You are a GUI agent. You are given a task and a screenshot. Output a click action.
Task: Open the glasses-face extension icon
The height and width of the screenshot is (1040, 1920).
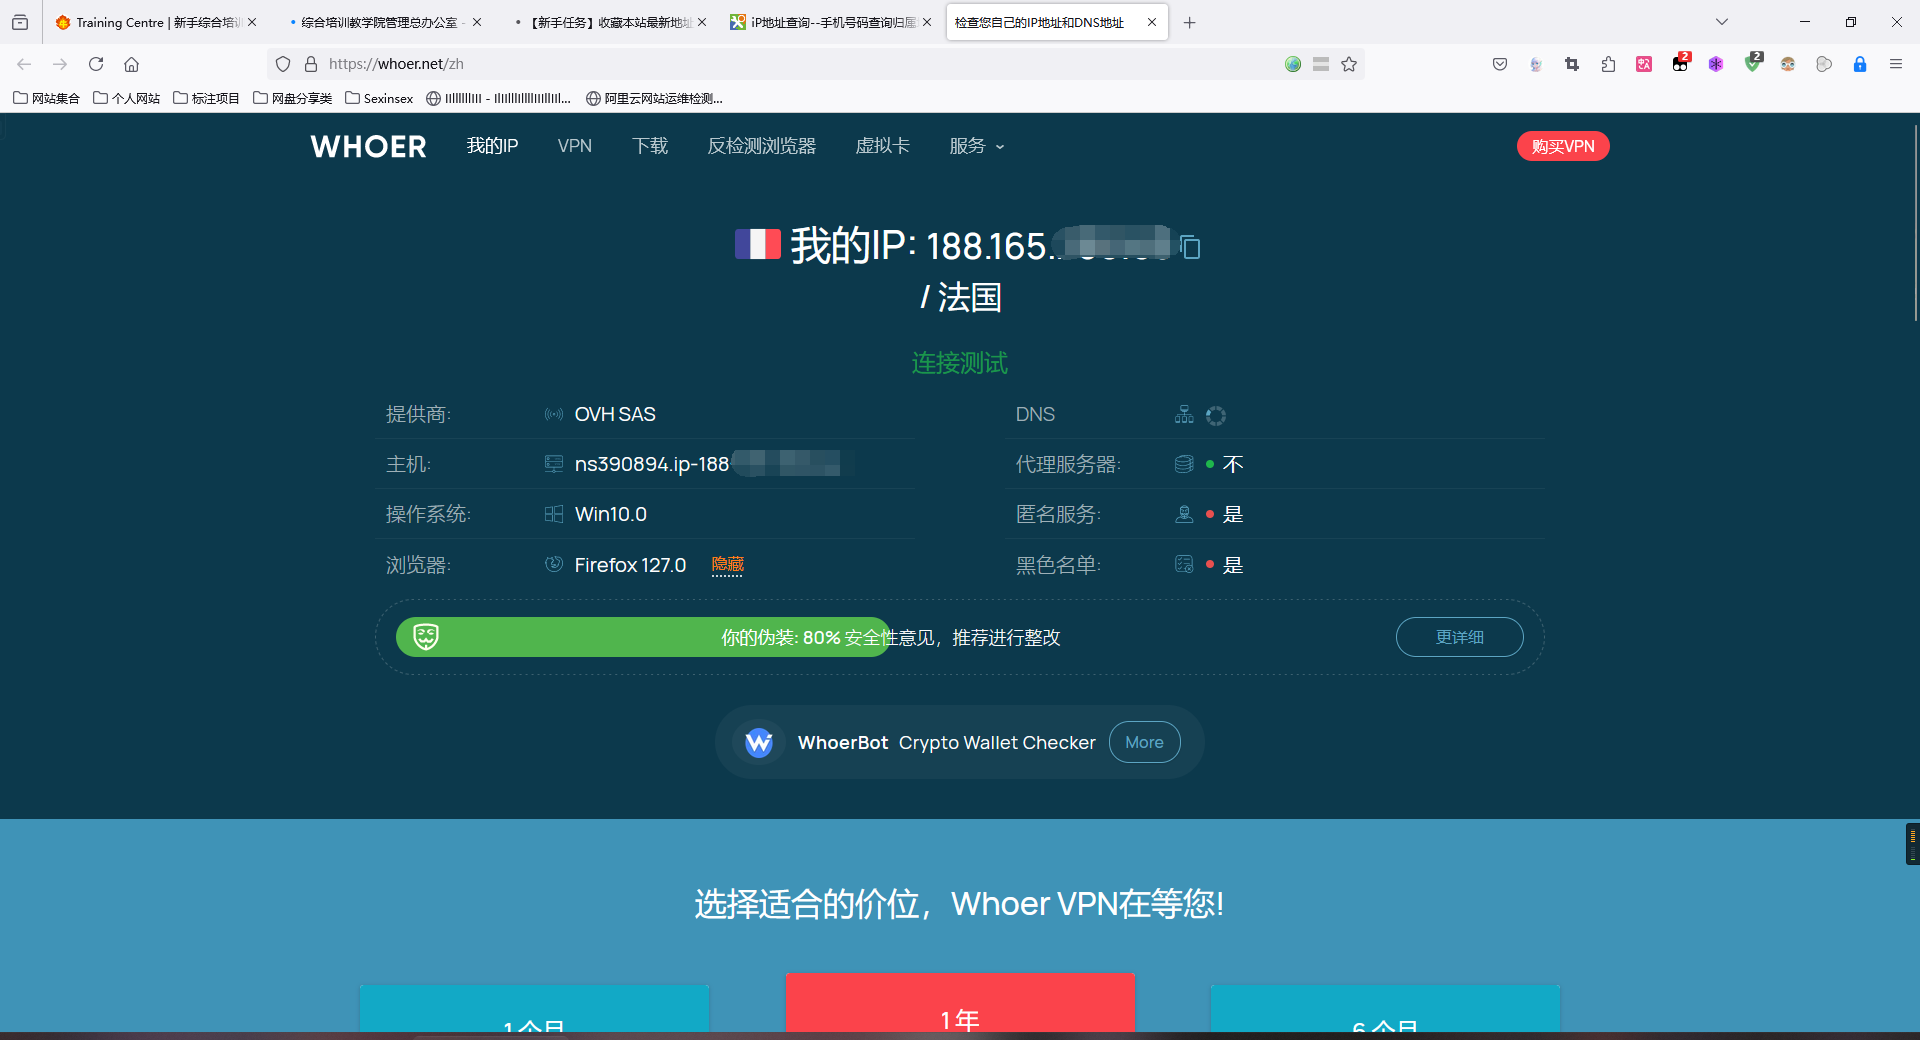click(1788, 64)
